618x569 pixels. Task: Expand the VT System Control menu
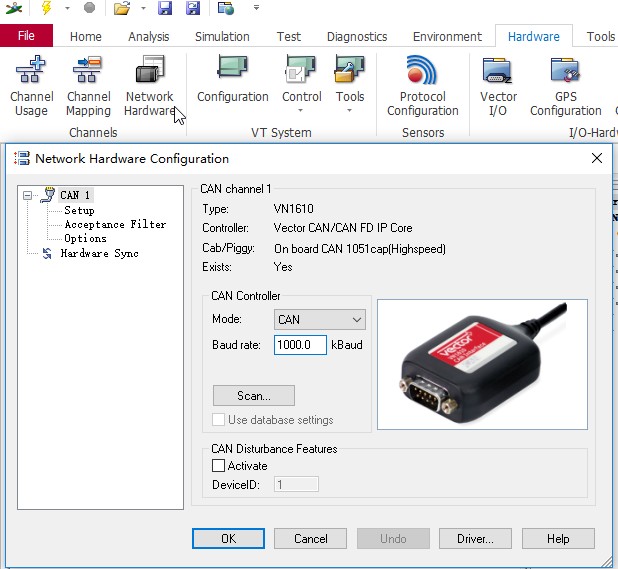point(302,84)
